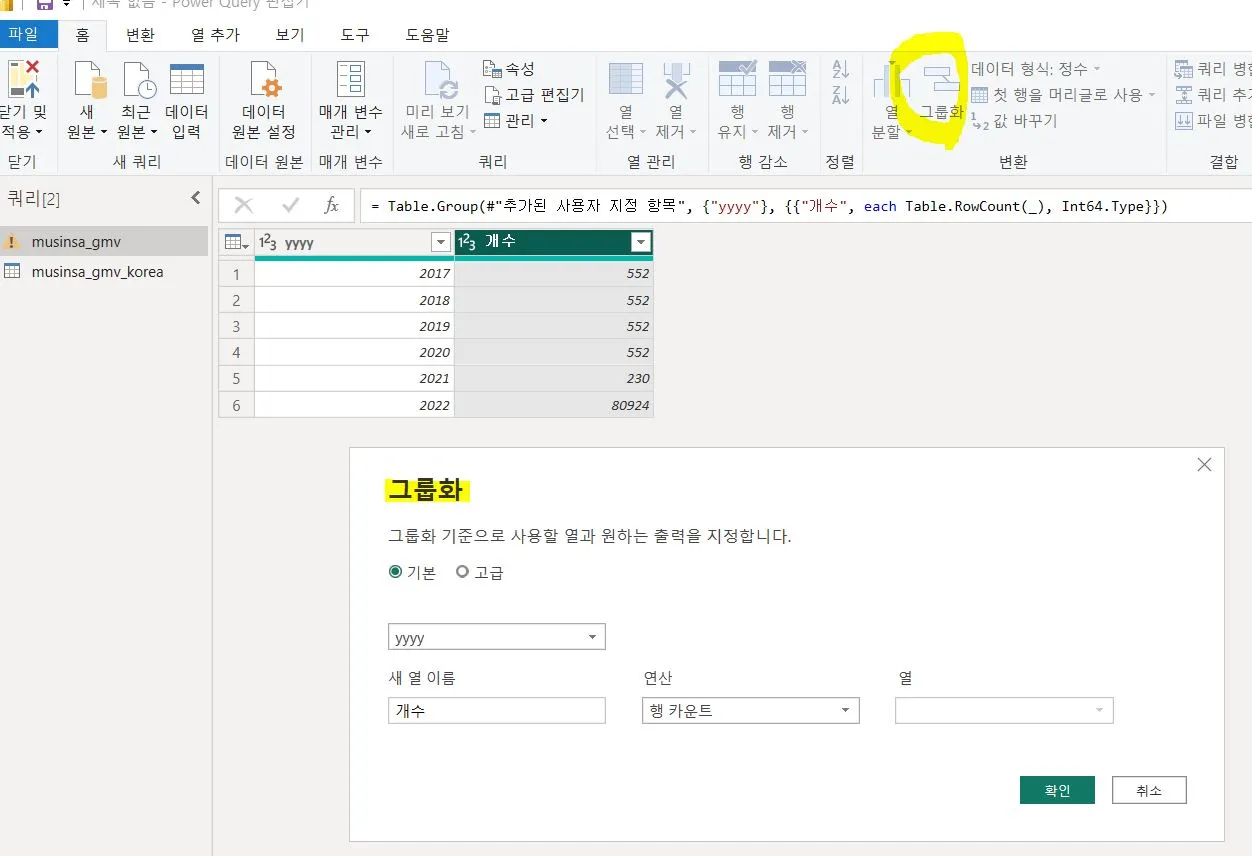Click Manage Parameters (매개 변수 관리) icon

coord(351,80)
